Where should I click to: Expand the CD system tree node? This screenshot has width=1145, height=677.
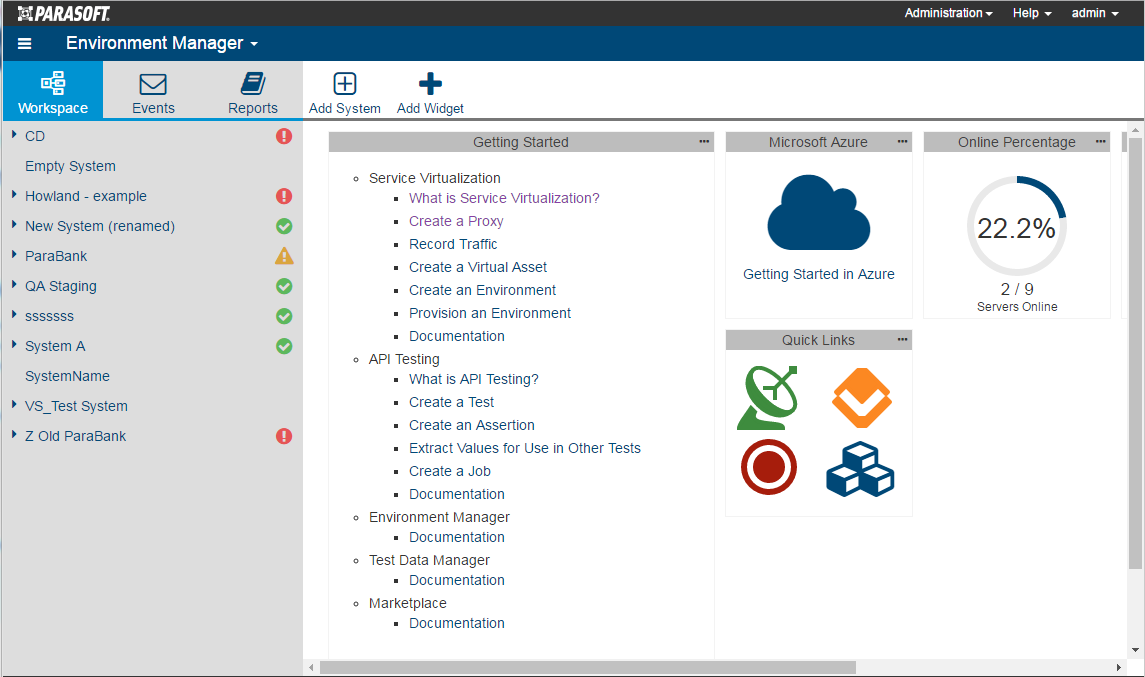coord(14,135)
